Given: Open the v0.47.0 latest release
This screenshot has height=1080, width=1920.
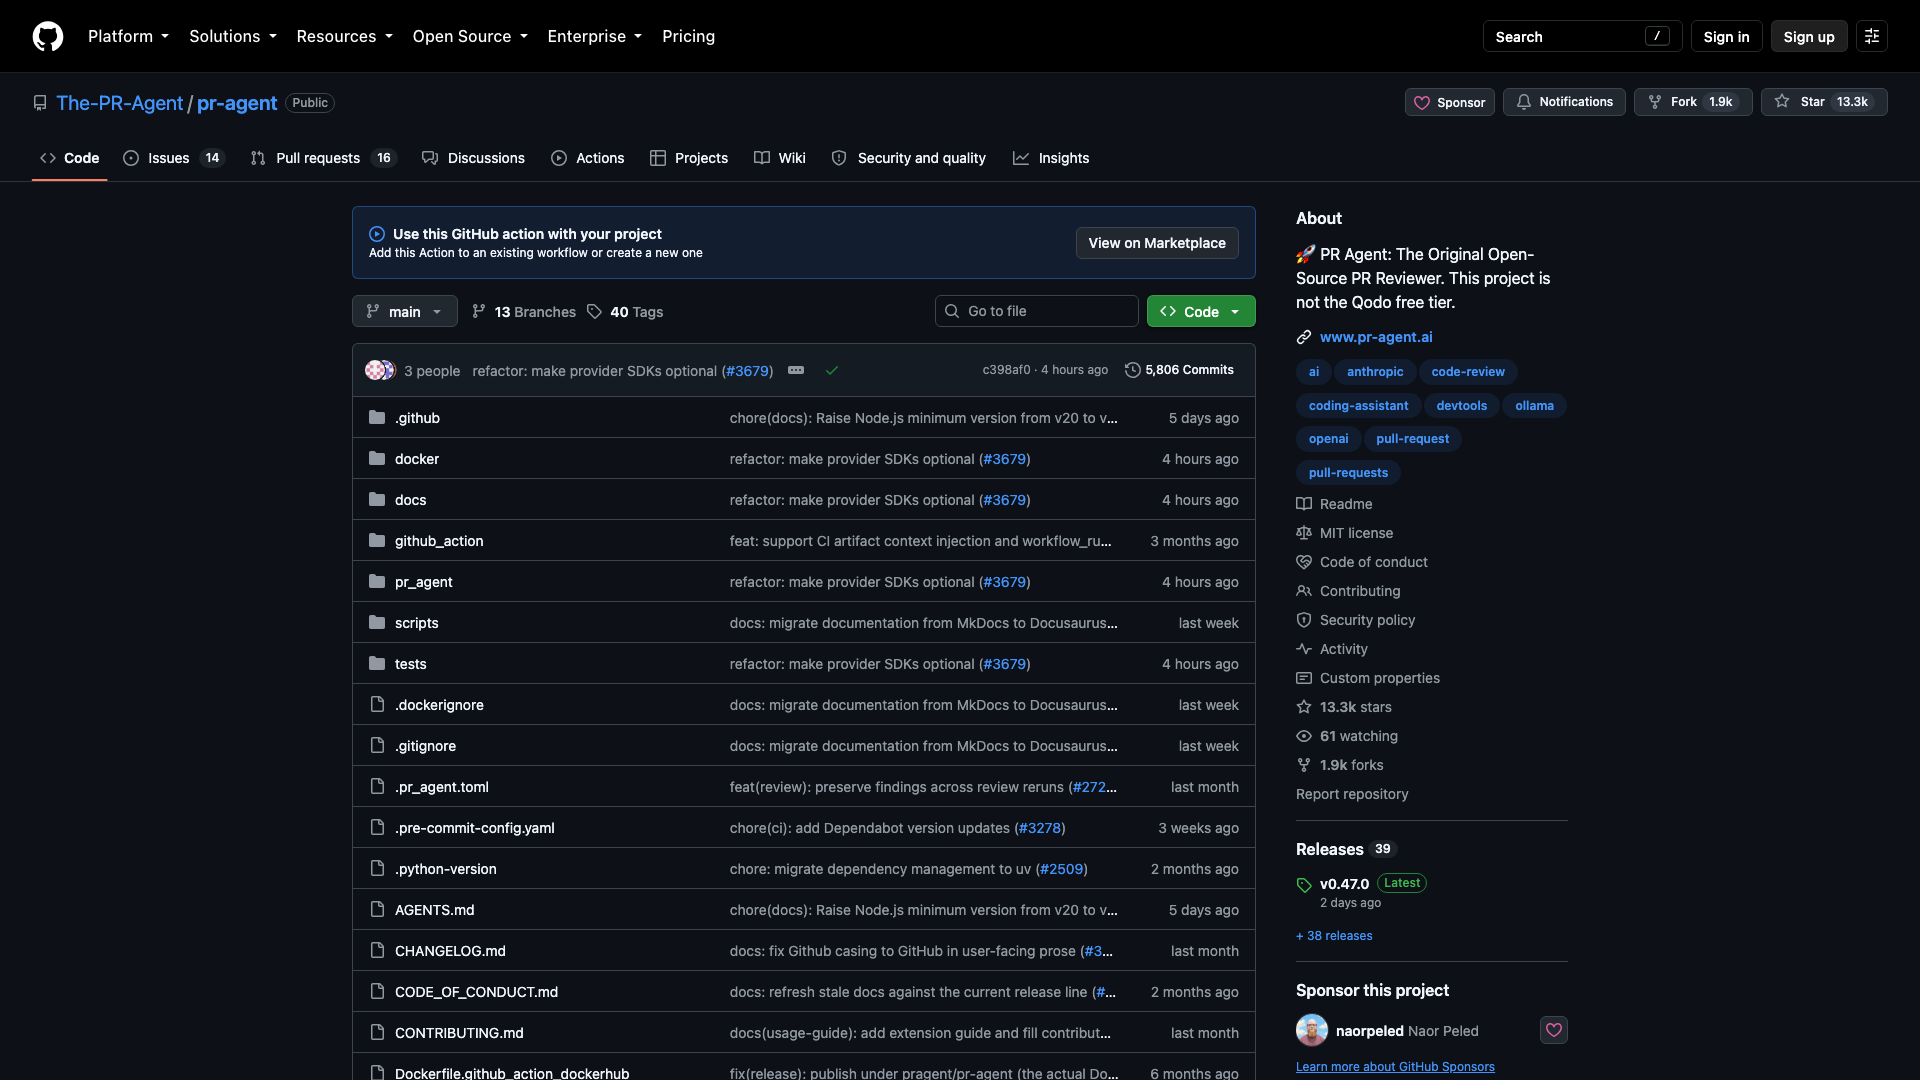Looking at the screenshot, I should coord(1344,884).
